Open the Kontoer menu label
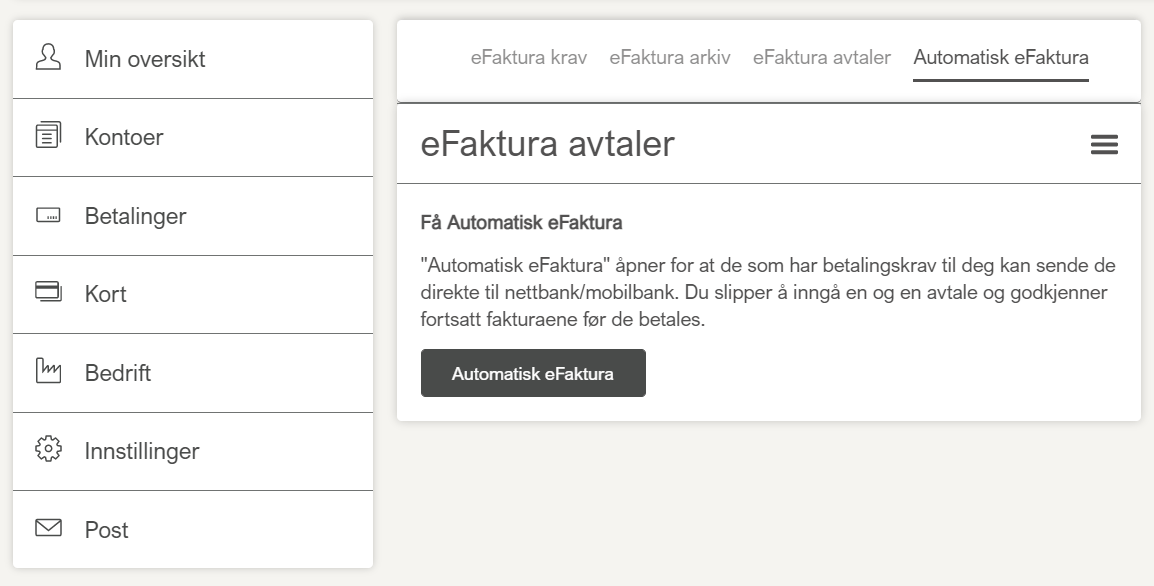 124,137
